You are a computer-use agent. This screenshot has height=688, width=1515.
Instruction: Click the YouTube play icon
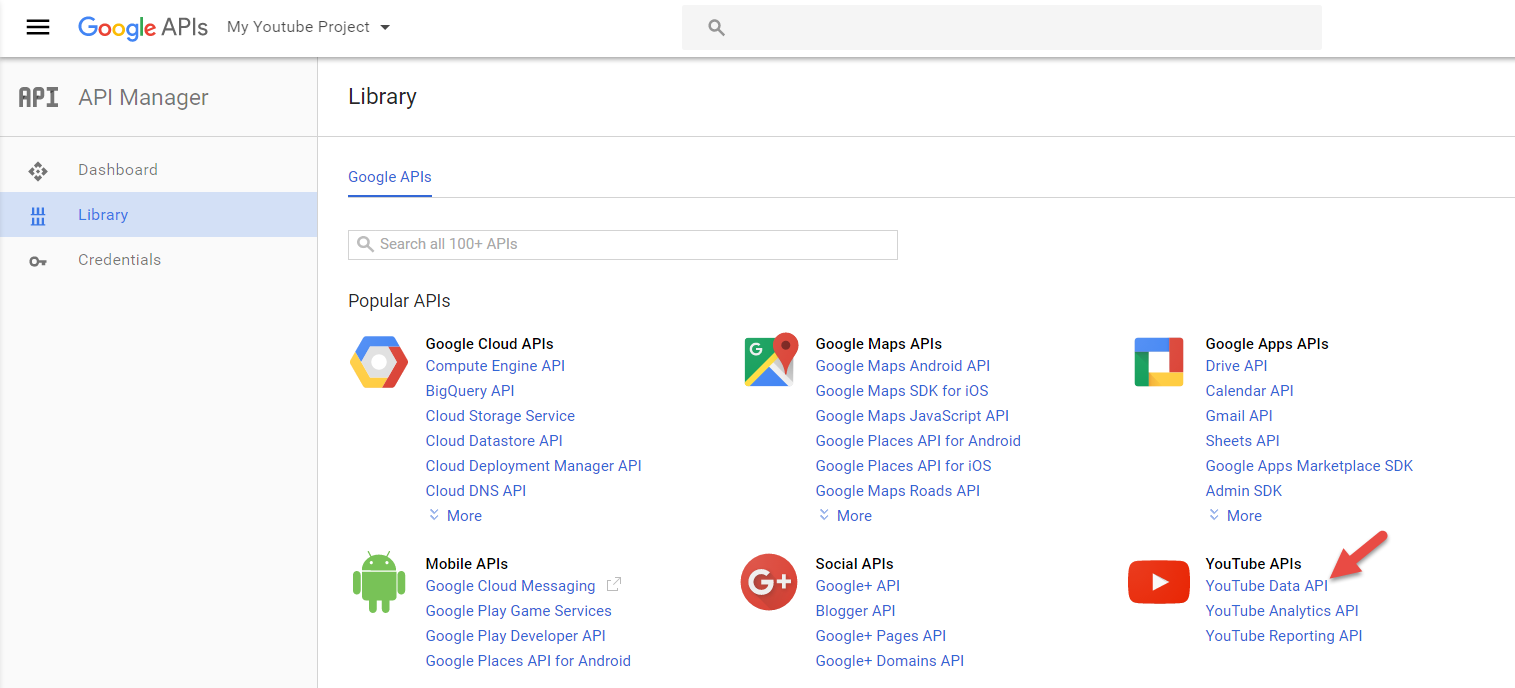(x=1159, y=582)
